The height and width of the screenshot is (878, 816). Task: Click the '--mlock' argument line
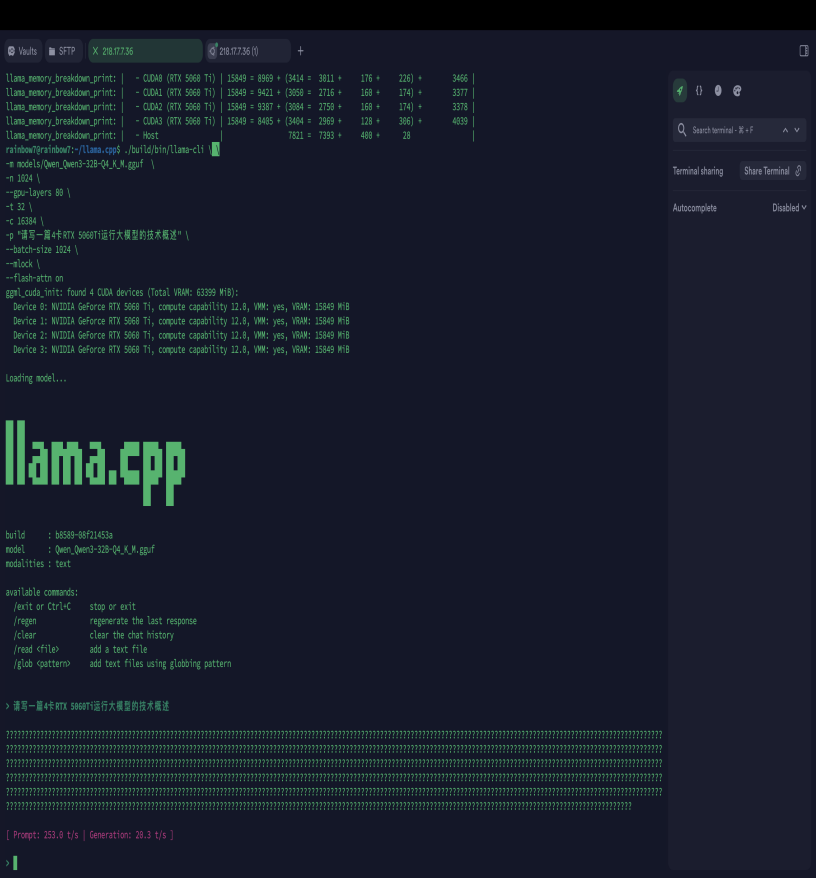tap(23, 264)
